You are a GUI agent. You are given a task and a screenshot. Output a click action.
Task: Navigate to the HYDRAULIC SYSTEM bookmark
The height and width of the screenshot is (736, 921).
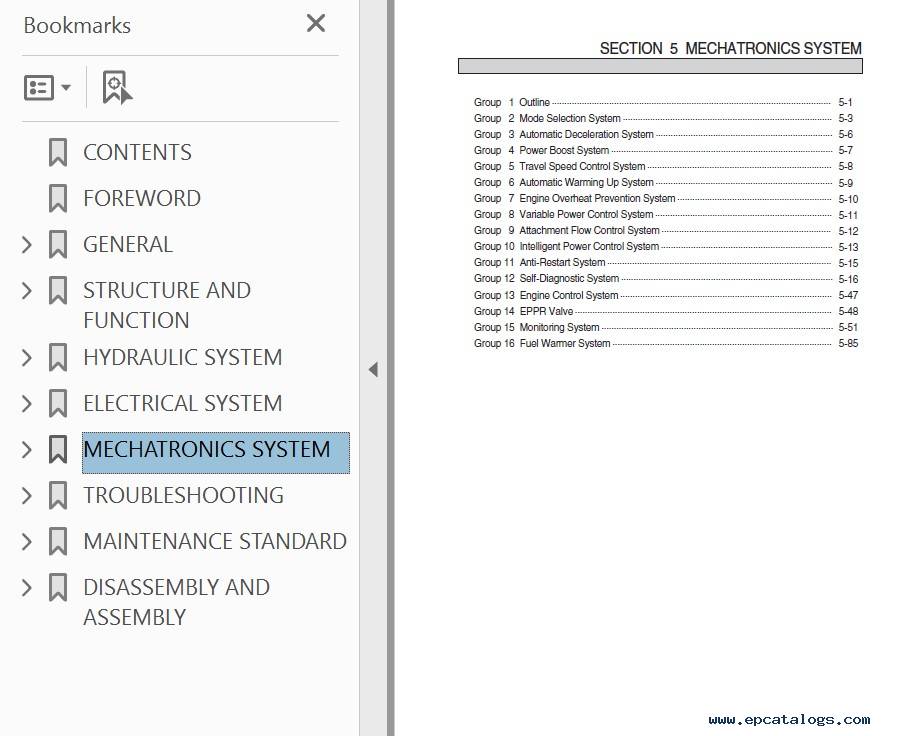(x=183, y=357)
